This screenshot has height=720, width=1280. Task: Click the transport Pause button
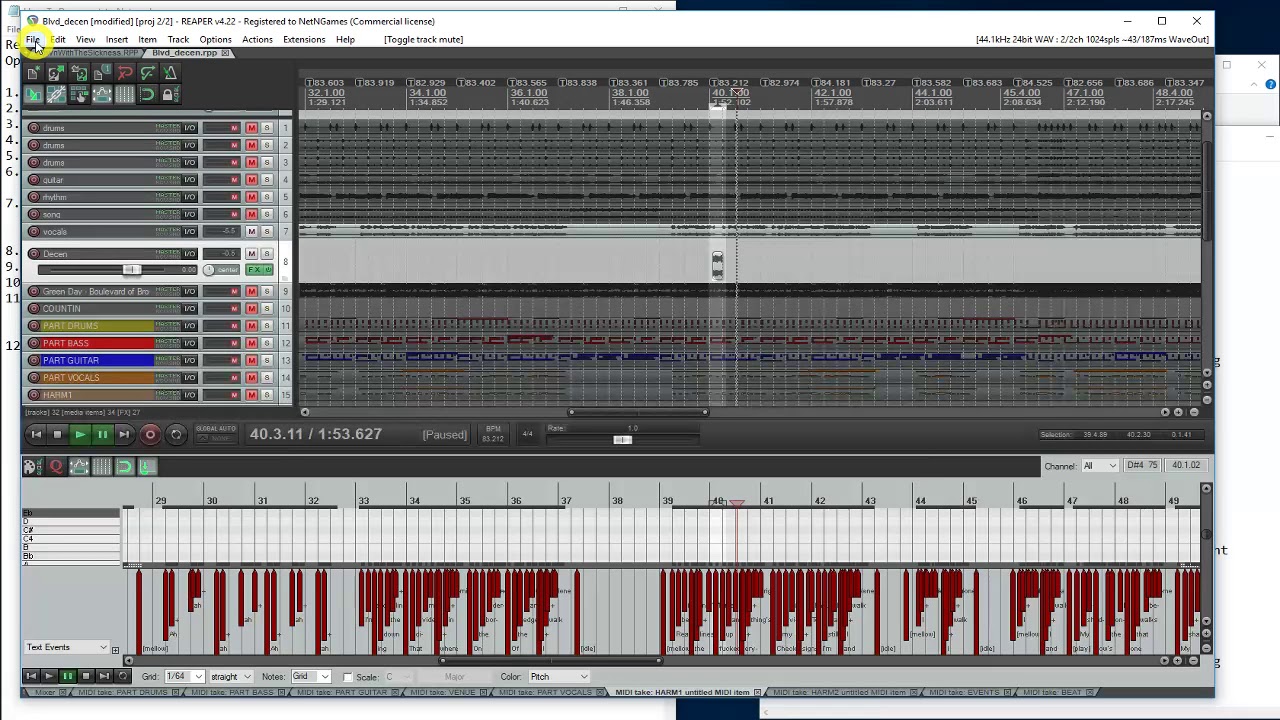tap(102, 434)
